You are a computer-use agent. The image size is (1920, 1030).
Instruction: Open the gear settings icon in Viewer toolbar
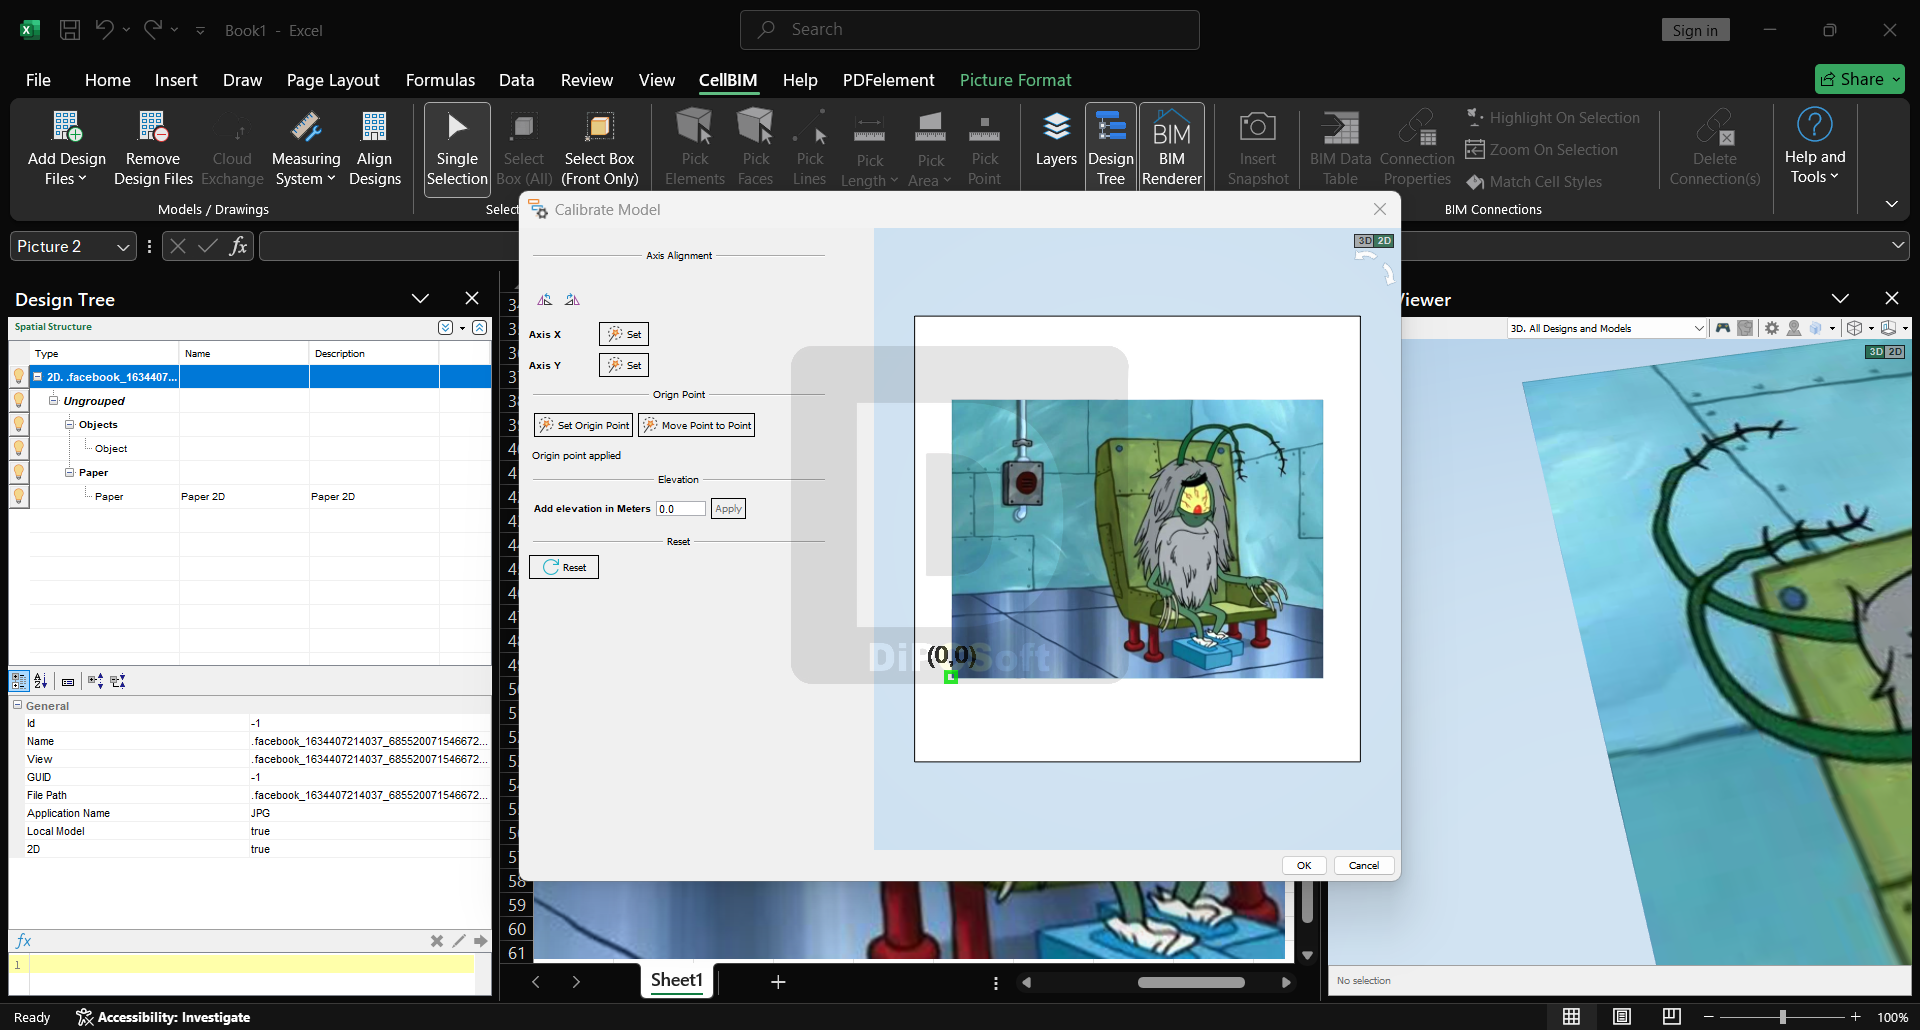[x=1771, y=328]
